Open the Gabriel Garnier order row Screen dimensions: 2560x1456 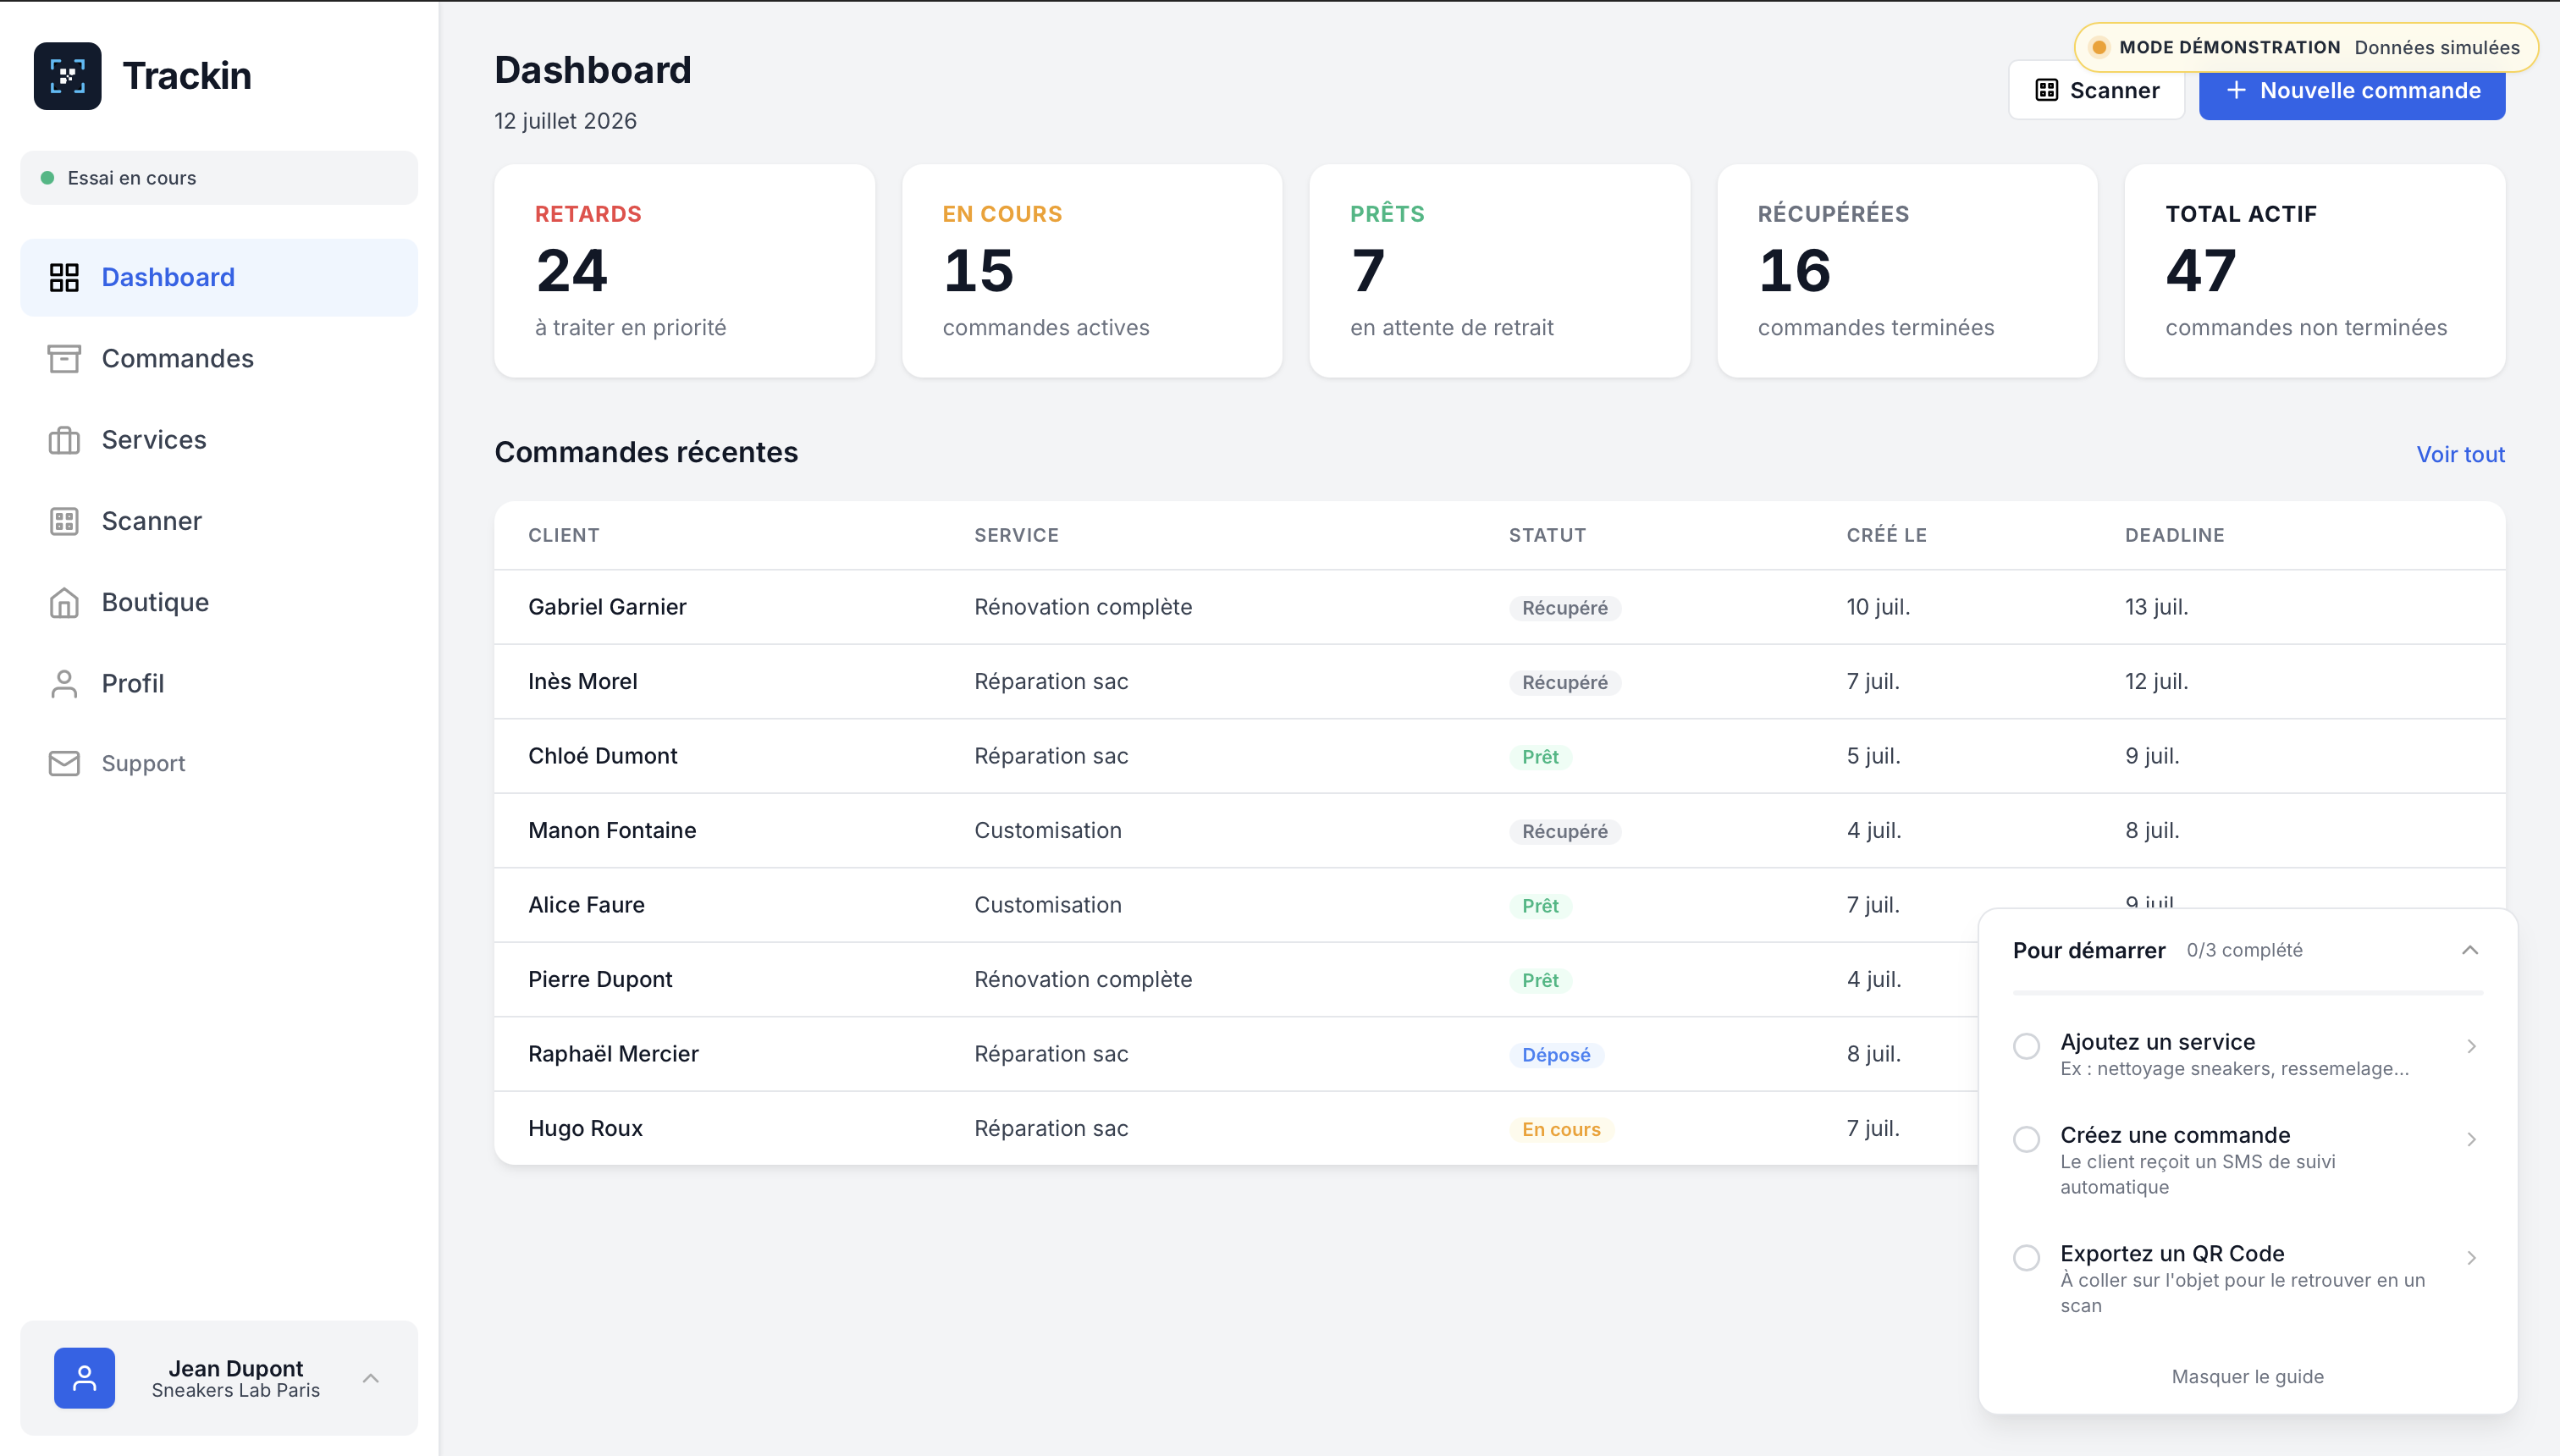(1500, 607)
